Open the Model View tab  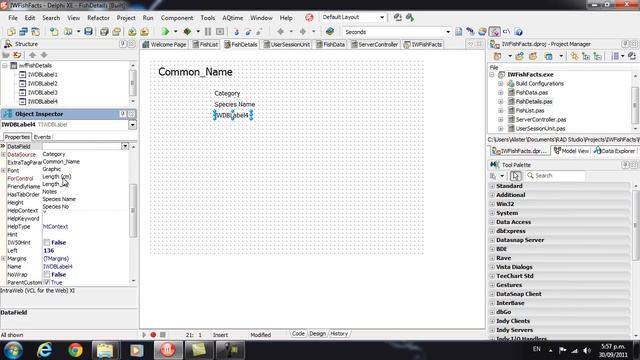click(x=571, y=151)
